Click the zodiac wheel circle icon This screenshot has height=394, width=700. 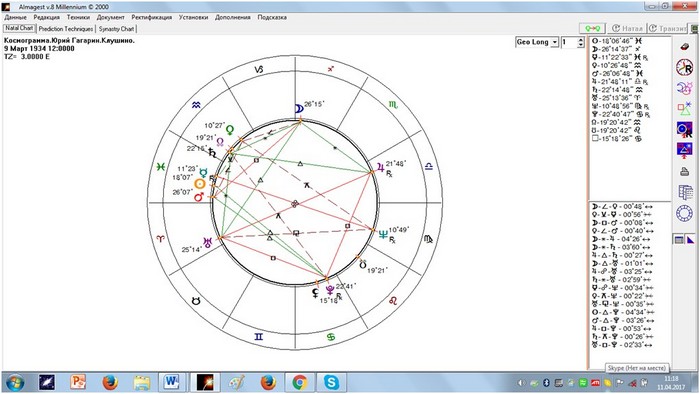(684, 213)
